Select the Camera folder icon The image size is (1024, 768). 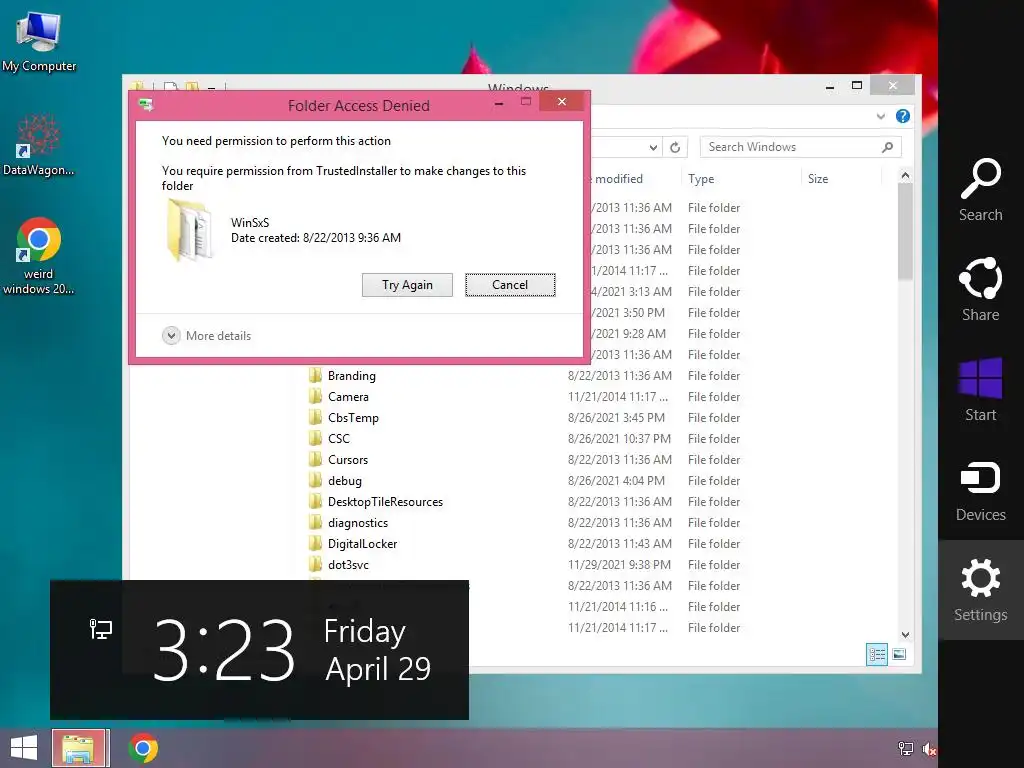315,396
